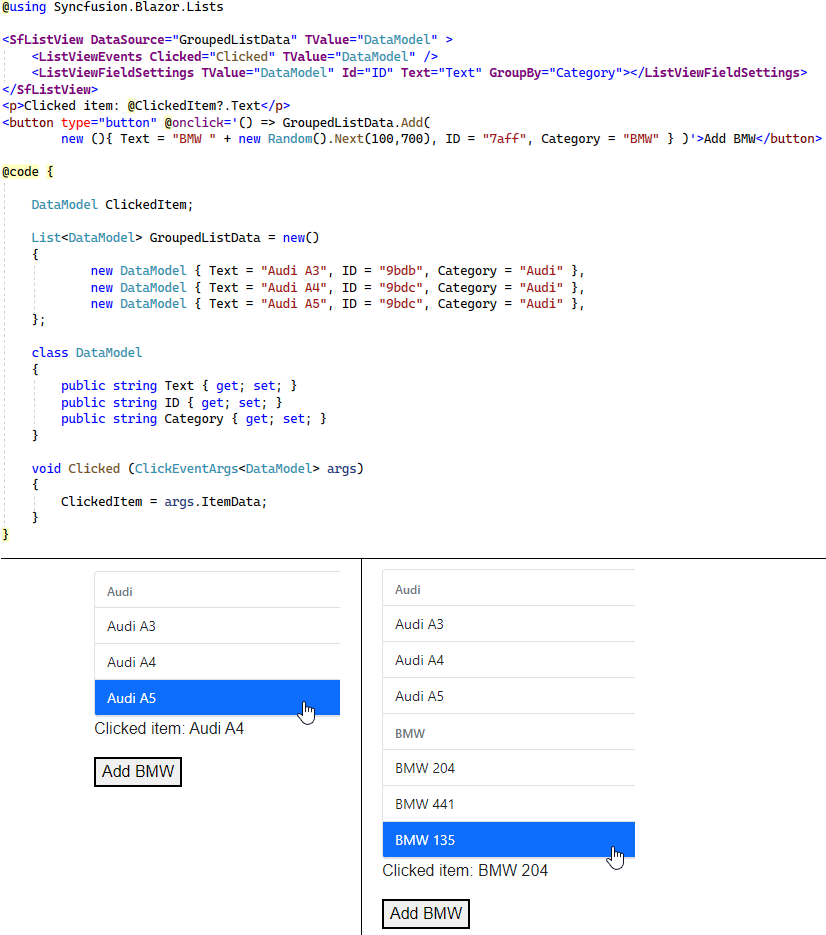Select Audi A3 in the list containing BMW group
This screenshot has height=935, width=826.
tap(508, 624)
